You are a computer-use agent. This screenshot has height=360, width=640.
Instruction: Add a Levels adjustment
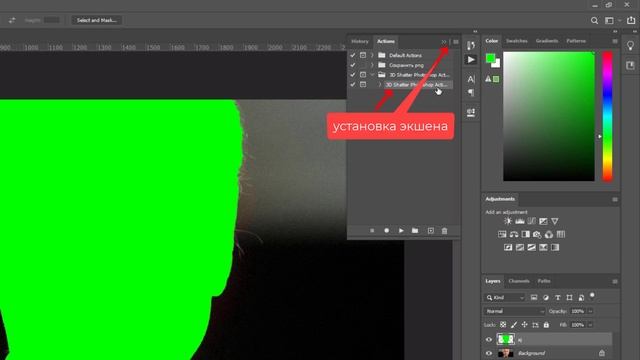tap(520, 221)
